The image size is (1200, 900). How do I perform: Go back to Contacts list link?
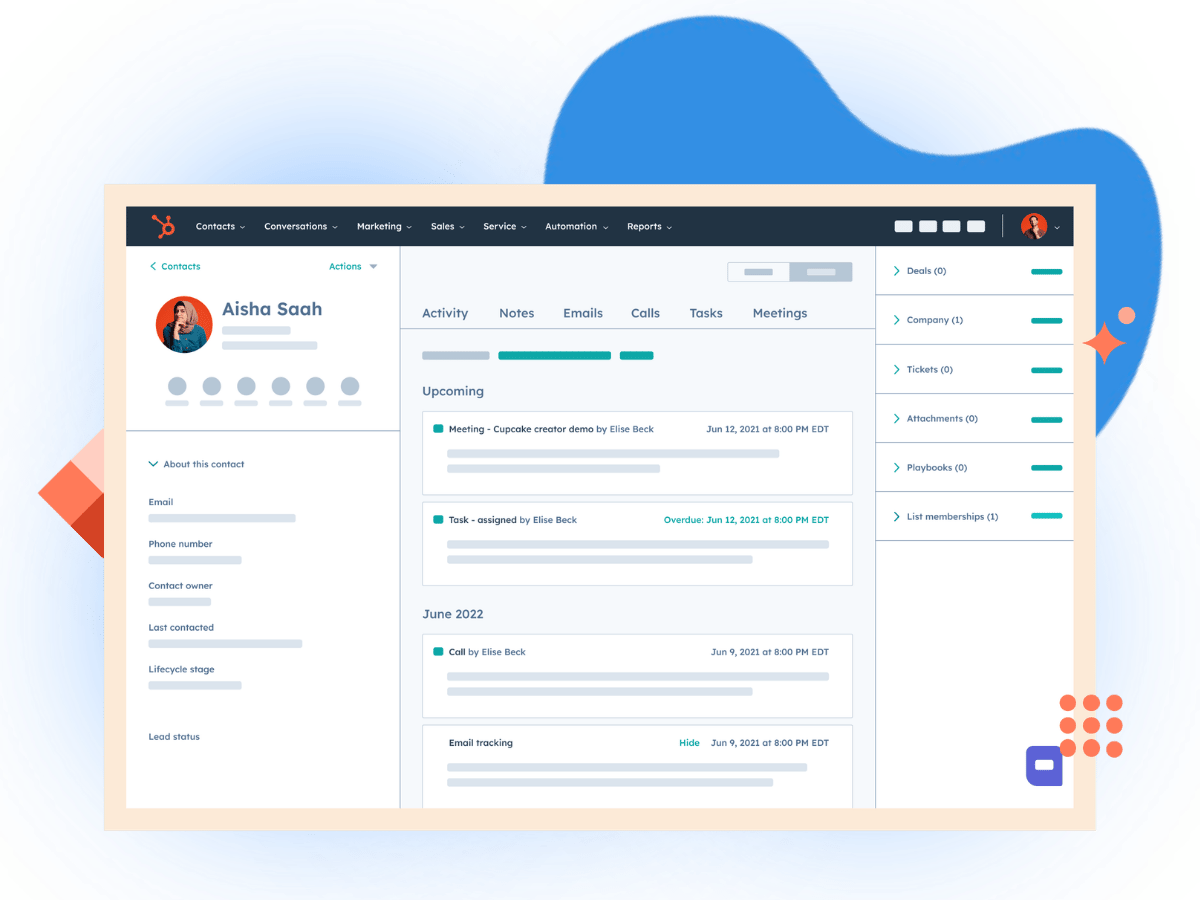[x=175, y=267]
